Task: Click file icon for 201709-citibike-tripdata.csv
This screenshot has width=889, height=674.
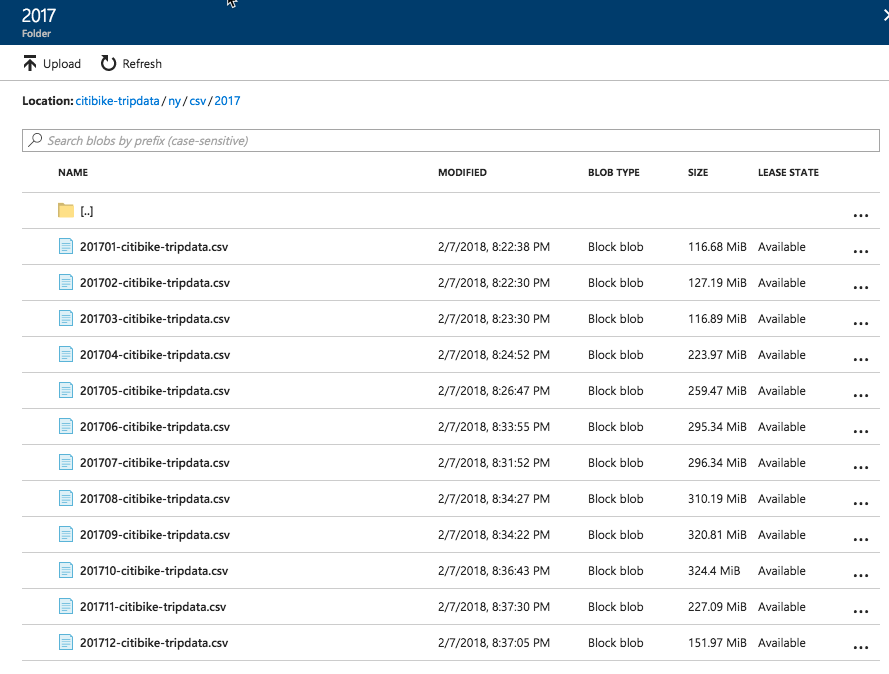Action: pos(66,534)
